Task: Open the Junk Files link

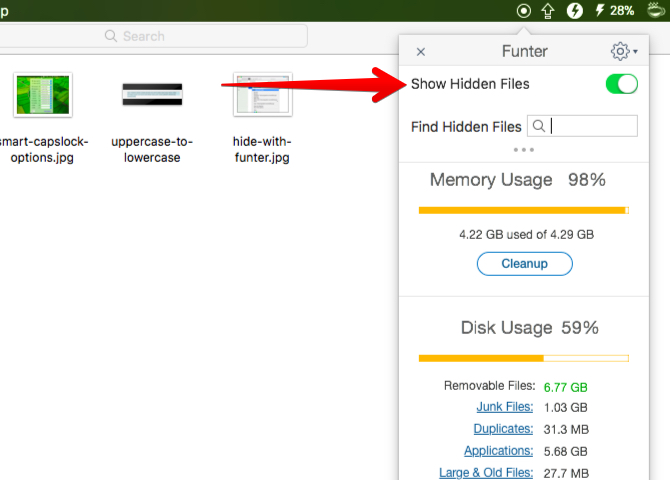Action: pos(504,407)
